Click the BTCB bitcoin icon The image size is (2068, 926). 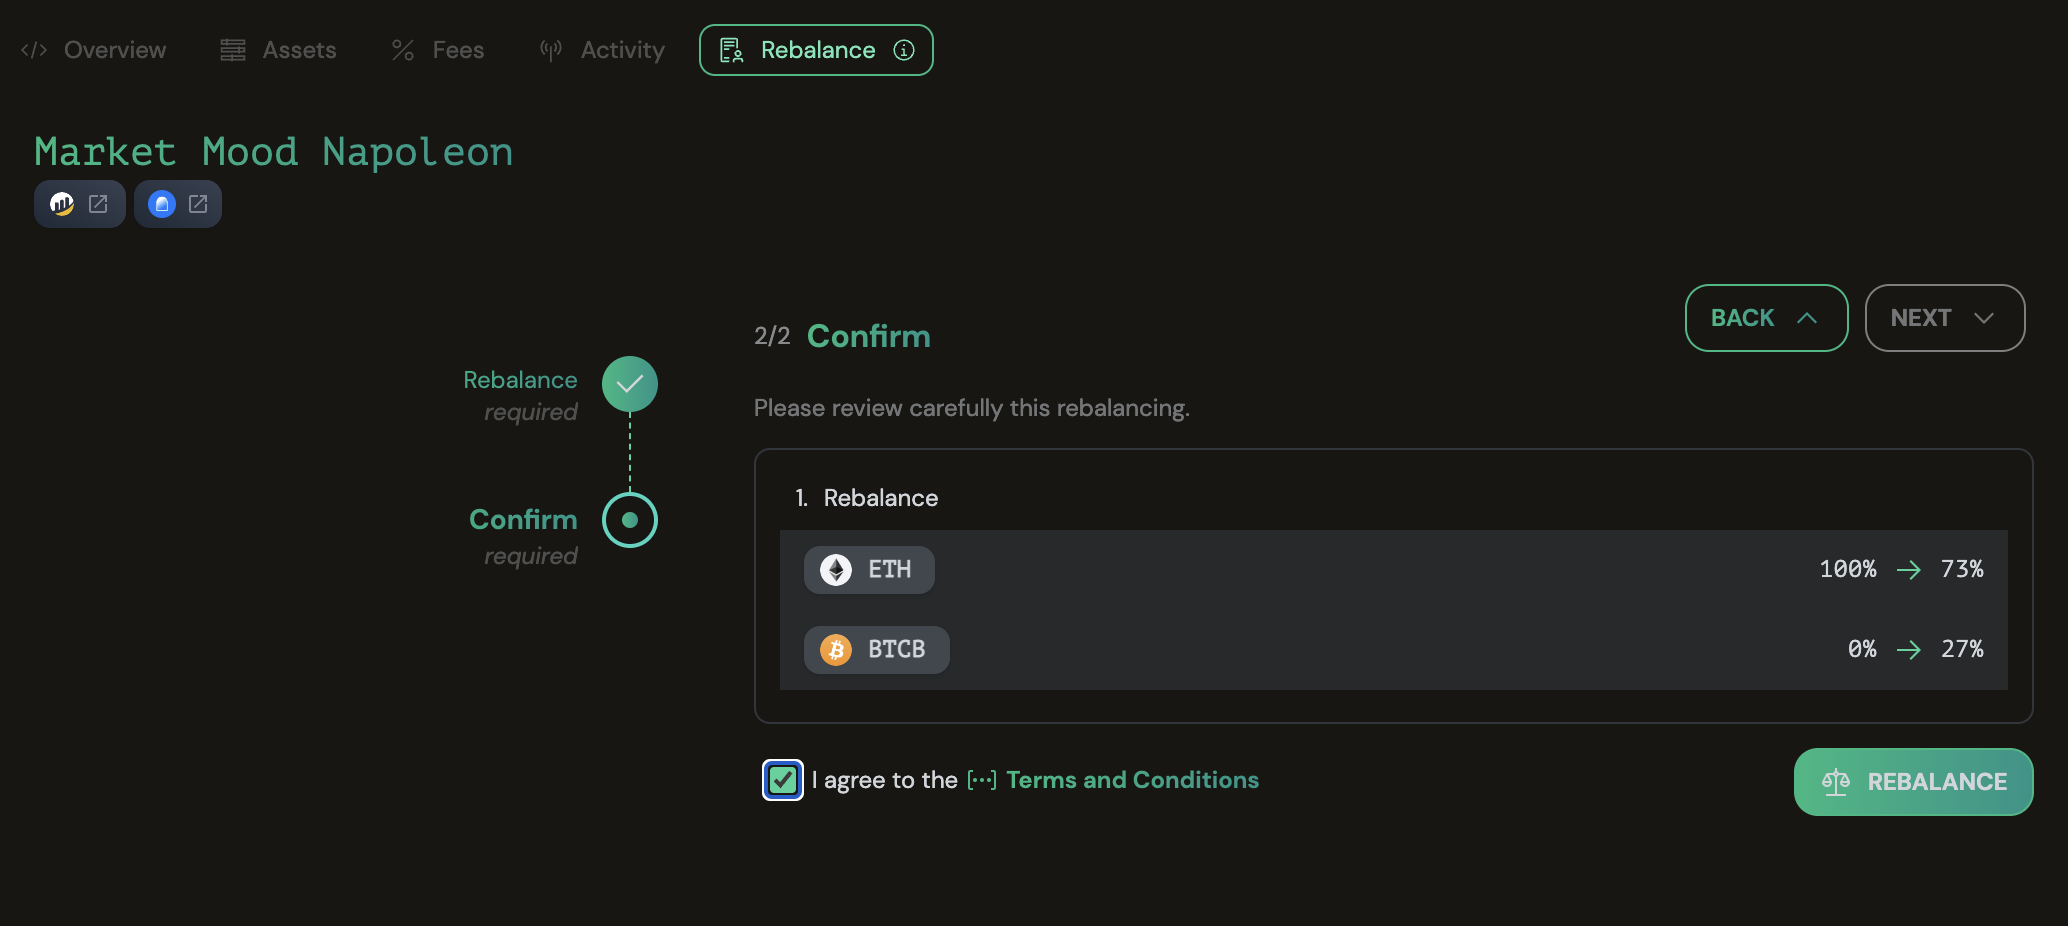pyautogui.click(x=836, y=650)
